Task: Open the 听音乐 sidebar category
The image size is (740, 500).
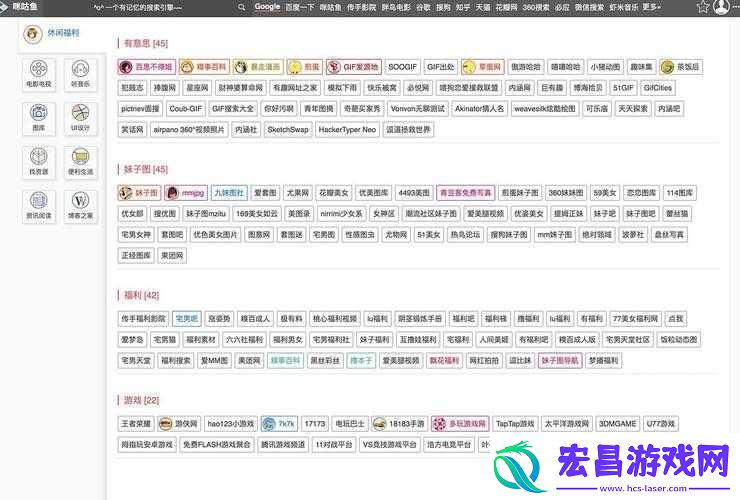Action: click(x=81, y=75)
